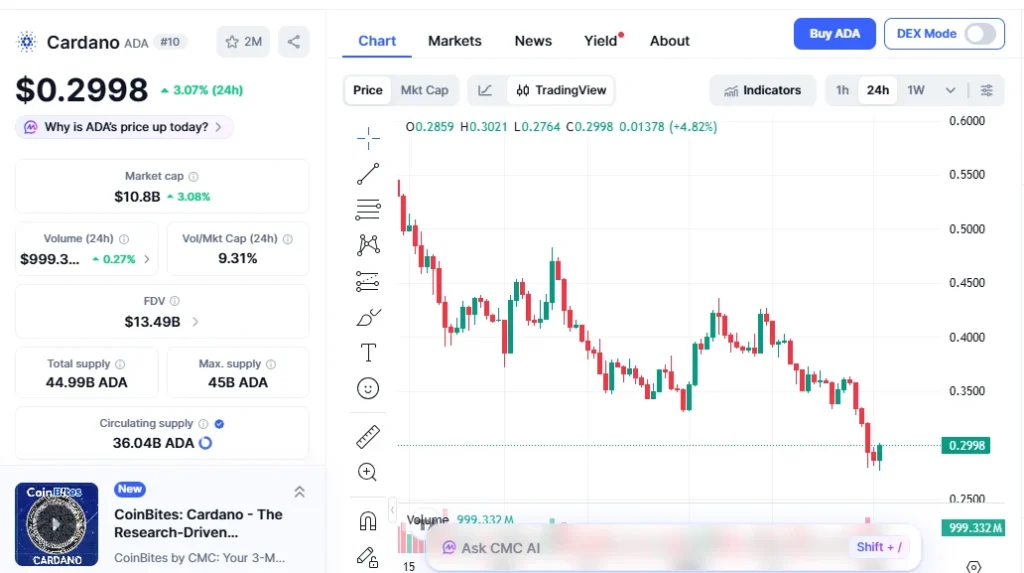
Task: Click the Buy ADA button
Action: [x=834, y=34]
